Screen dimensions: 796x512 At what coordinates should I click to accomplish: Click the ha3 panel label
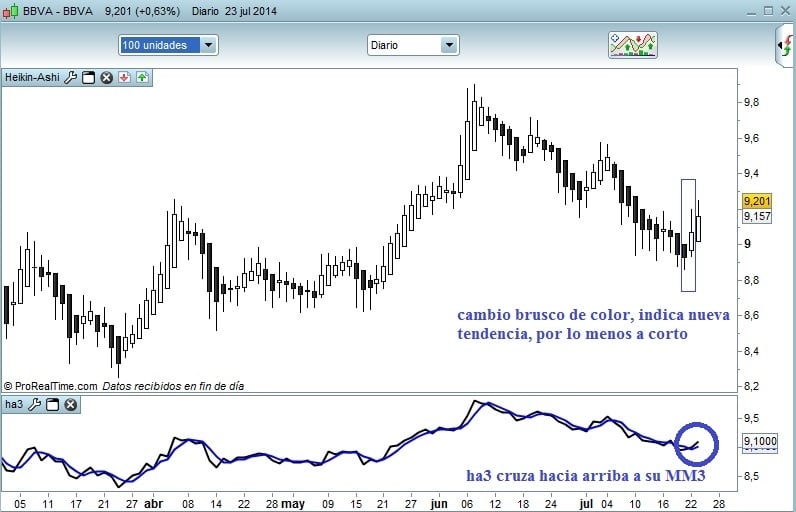[14, 404]
